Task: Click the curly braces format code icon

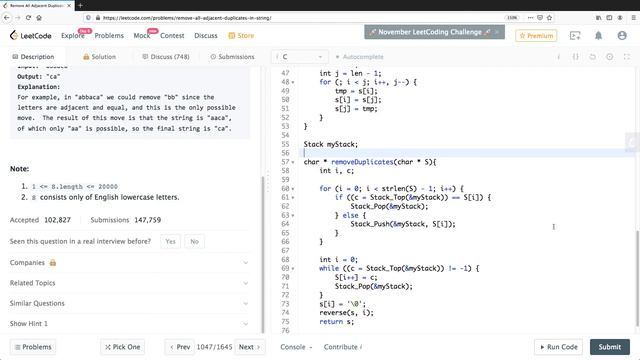Action: (576, 57)
